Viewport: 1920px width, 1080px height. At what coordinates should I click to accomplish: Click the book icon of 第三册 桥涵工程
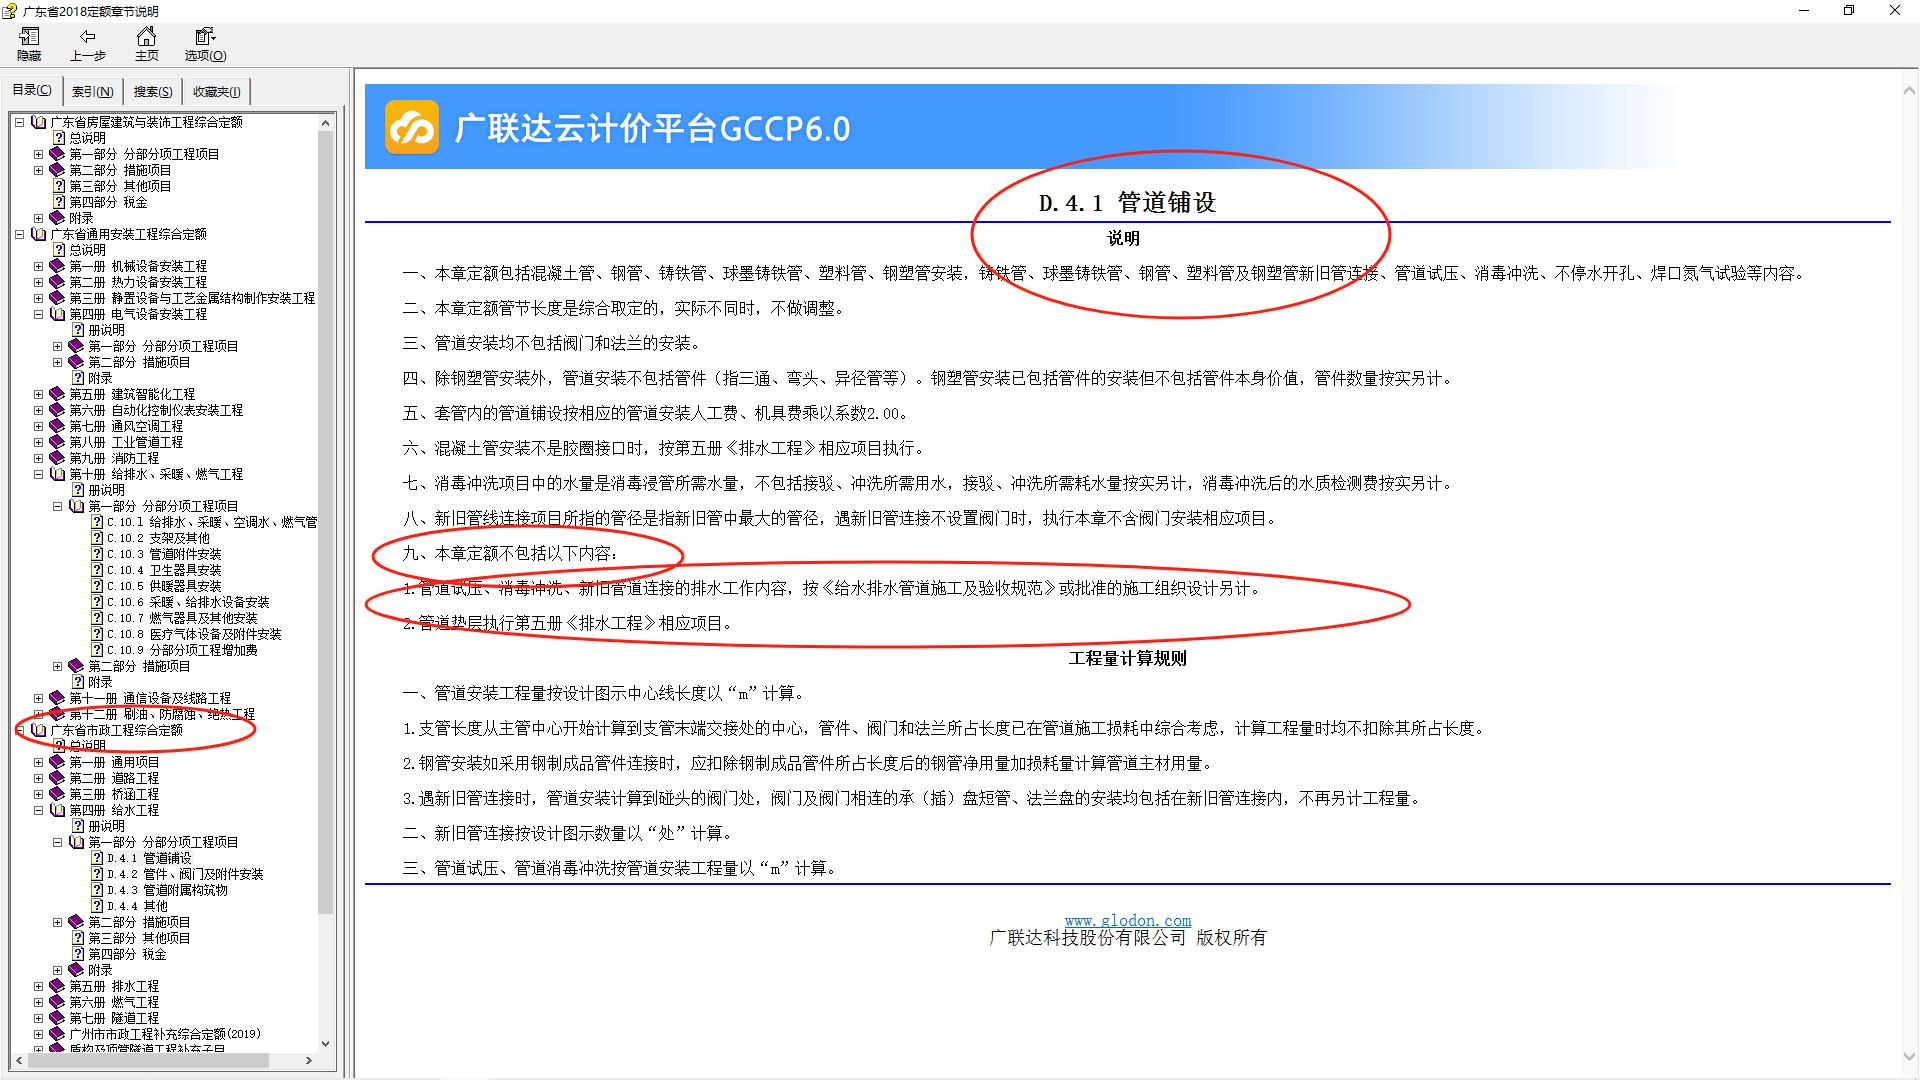(58, 794)
